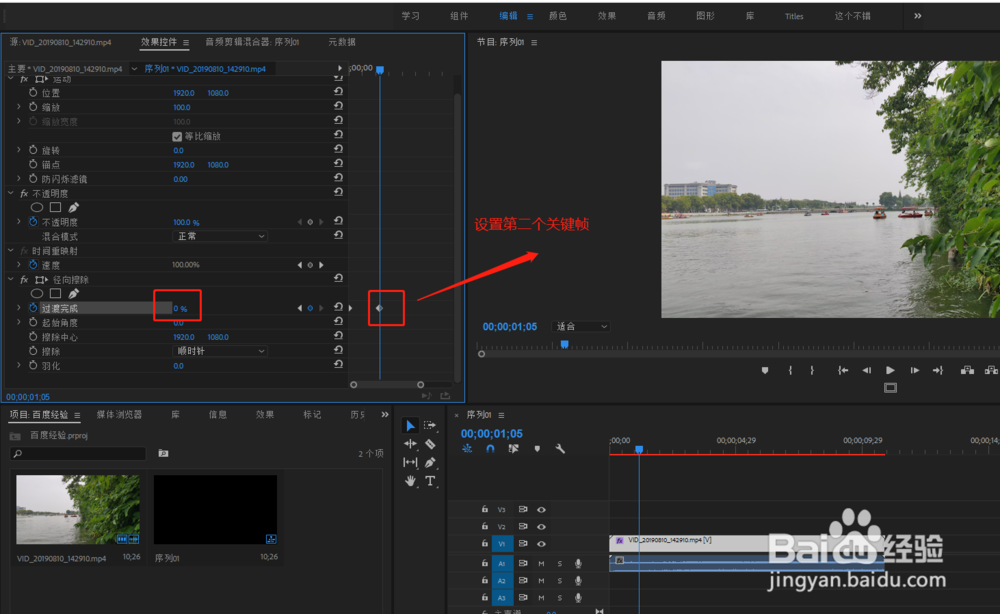The width and height of the screenshot is (1000, 614).
Task: Switch to the 颜色 workspace
Action: tap(557, 16)
